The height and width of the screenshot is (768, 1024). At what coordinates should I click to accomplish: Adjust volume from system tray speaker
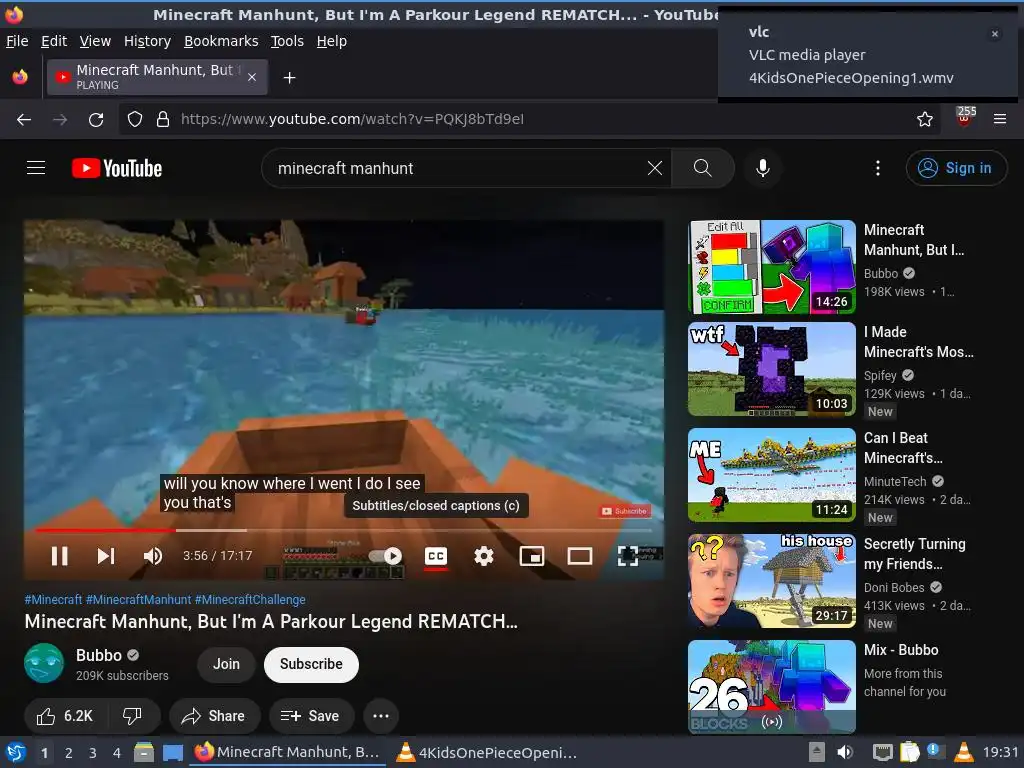click(x=845, y=752)
